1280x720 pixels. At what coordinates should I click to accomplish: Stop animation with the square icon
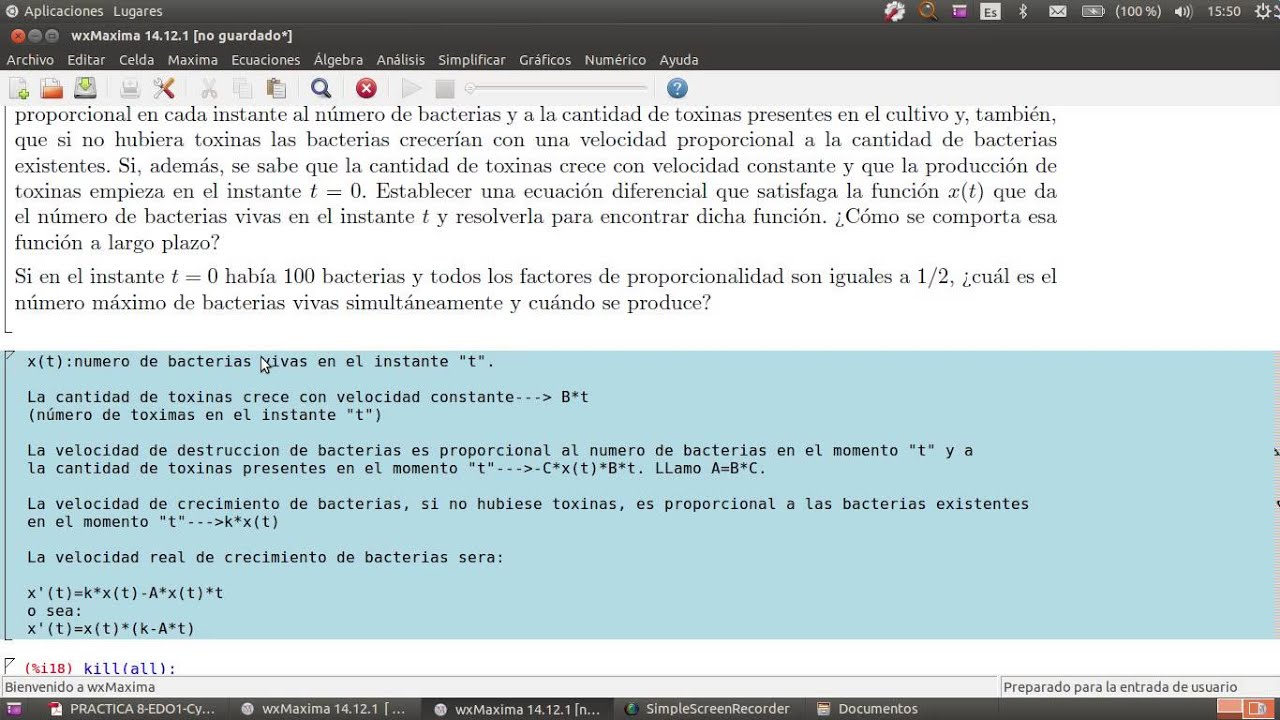[x=445, y=88]
